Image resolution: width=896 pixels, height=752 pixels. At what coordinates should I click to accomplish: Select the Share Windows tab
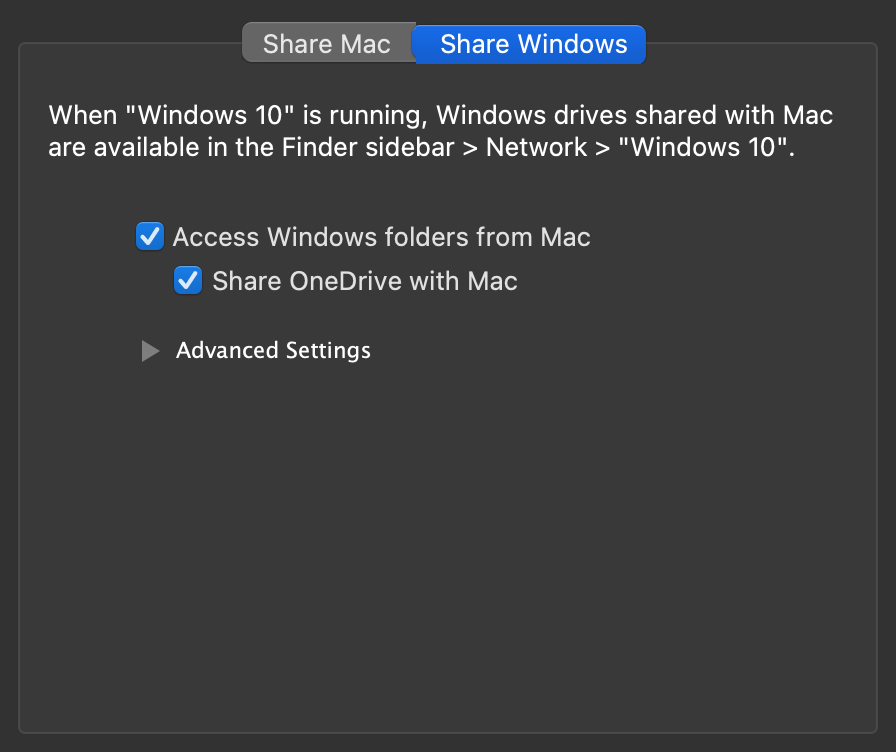[x=533, y=45]
